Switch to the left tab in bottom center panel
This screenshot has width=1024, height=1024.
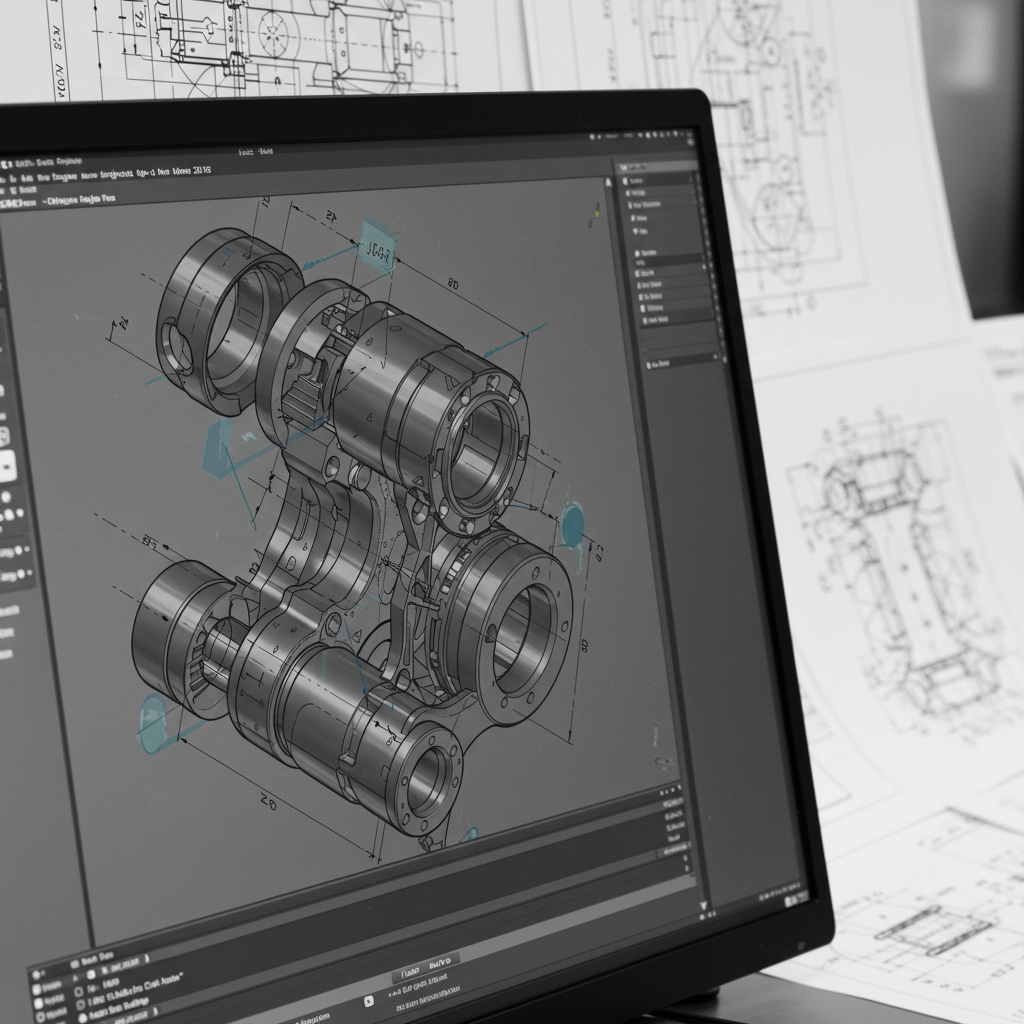(409, 972)
